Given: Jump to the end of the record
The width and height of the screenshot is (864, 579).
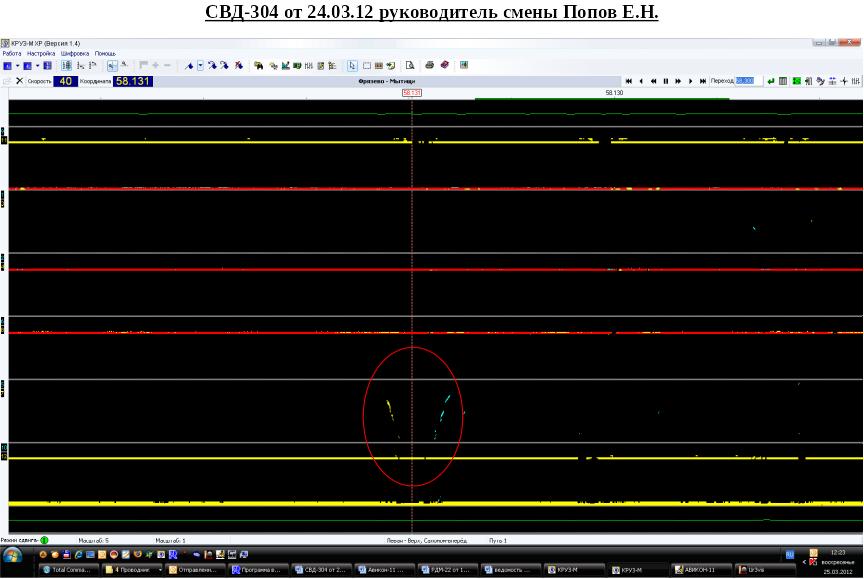Looking at the screenshot, I should (703, 81).
